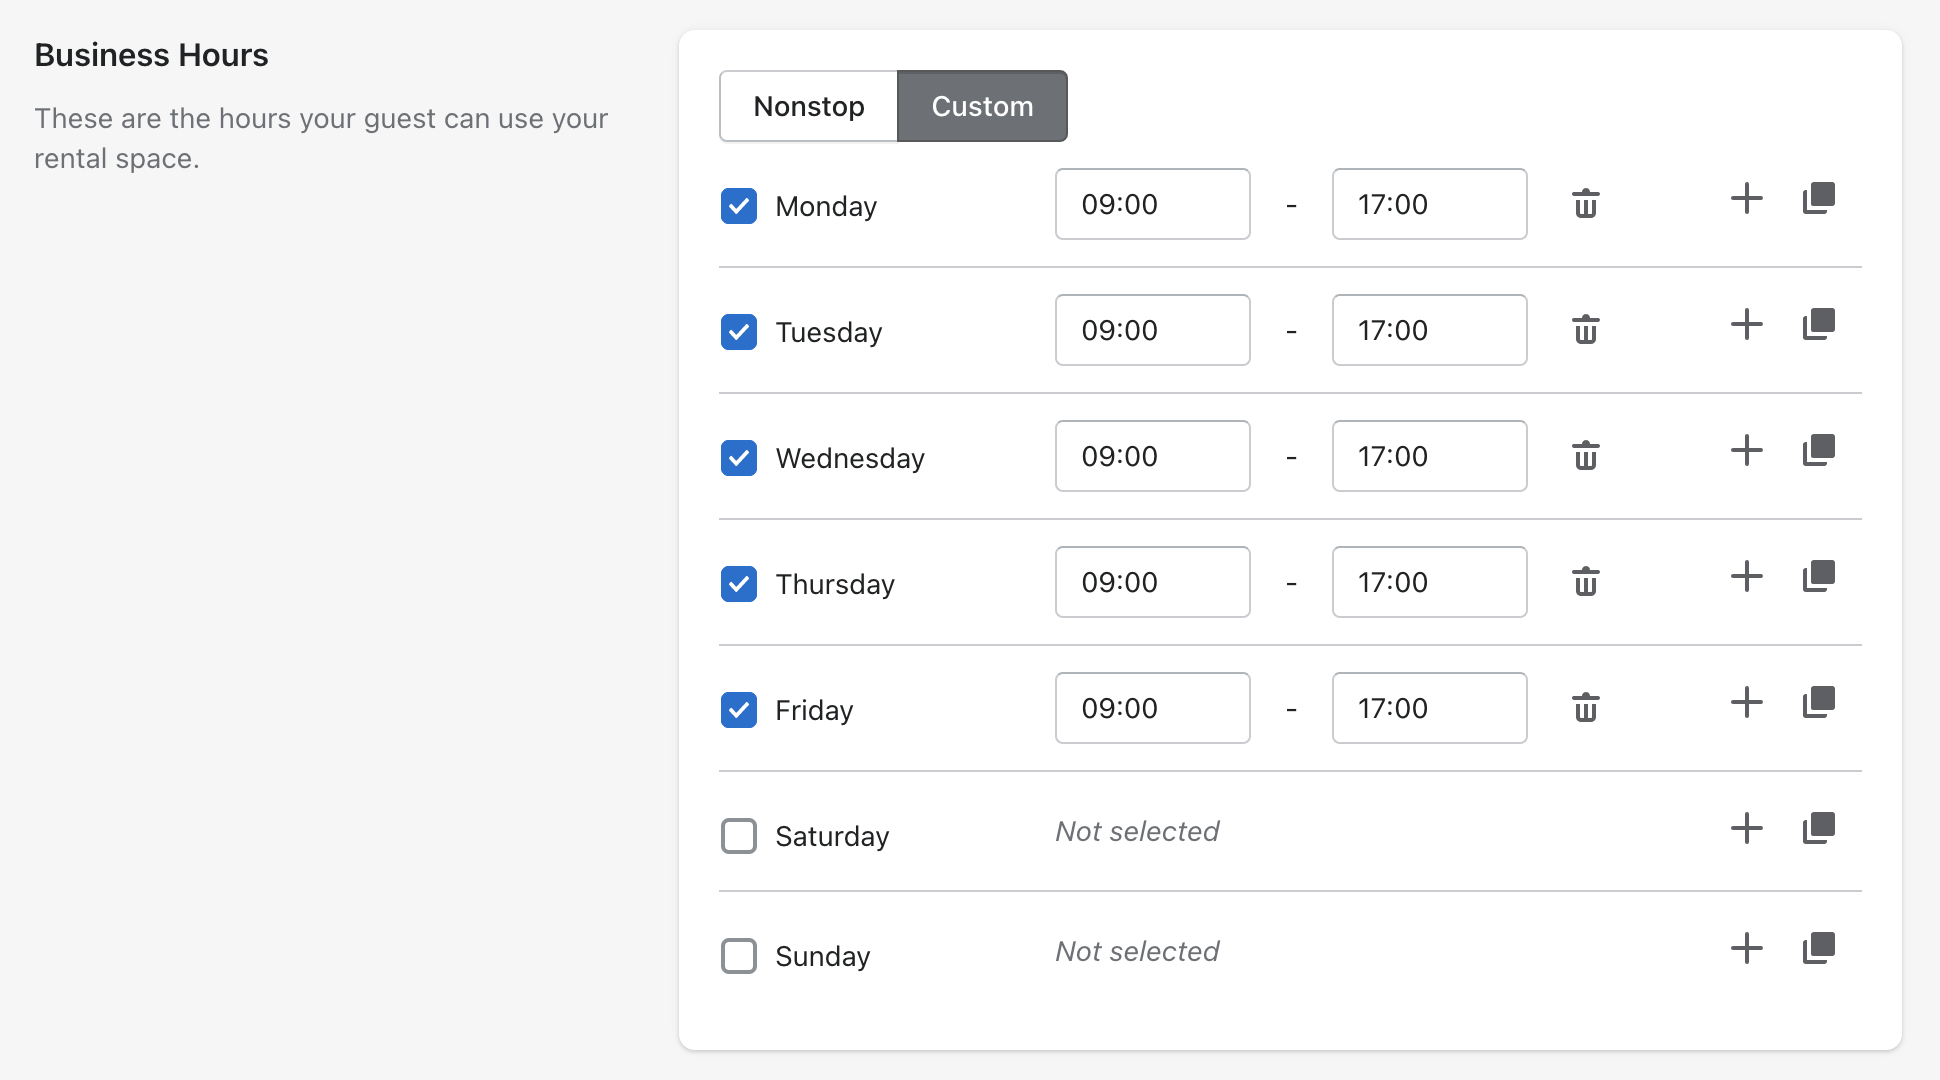Remove Friday's hours using the trash icon

pos(1585,708)
